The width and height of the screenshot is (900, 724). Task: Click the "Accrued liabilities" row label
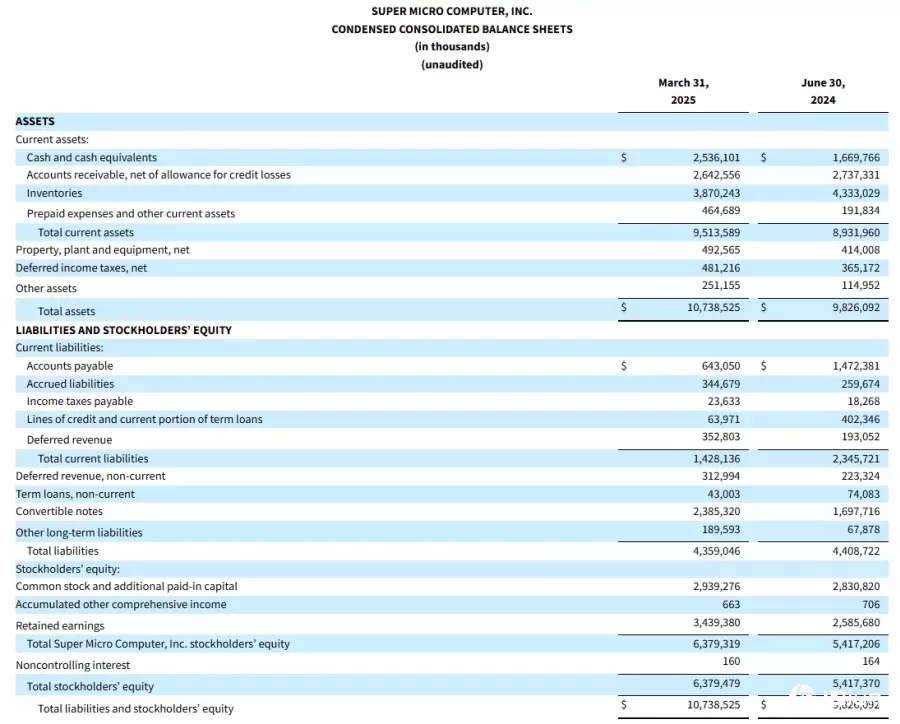(x=70, y=384)
